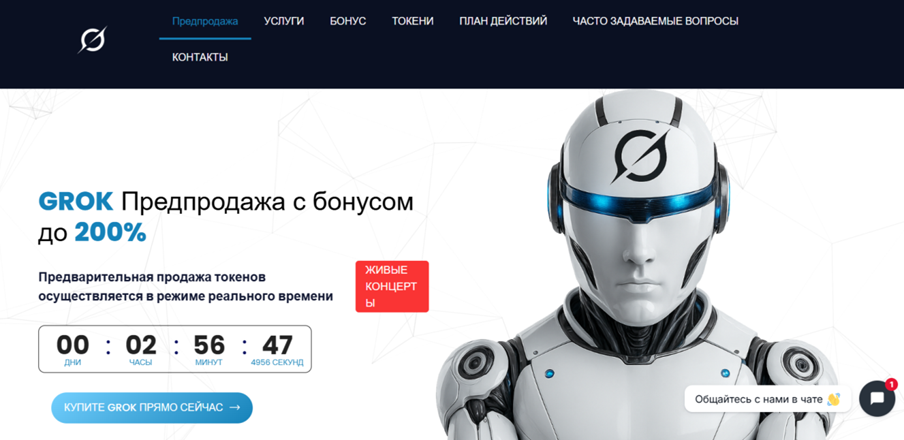Viewport: 904px width, 440px height.
Task: Open the live chat bubble icon
Action: [876, 398]
